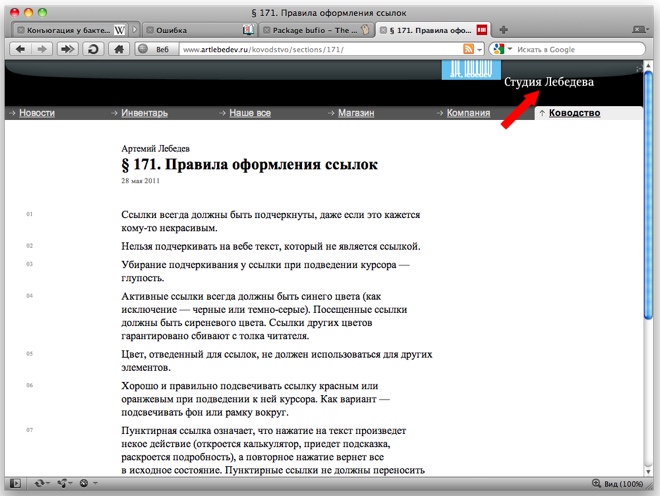Click paragraph number '06'

[x=29, y=385]
